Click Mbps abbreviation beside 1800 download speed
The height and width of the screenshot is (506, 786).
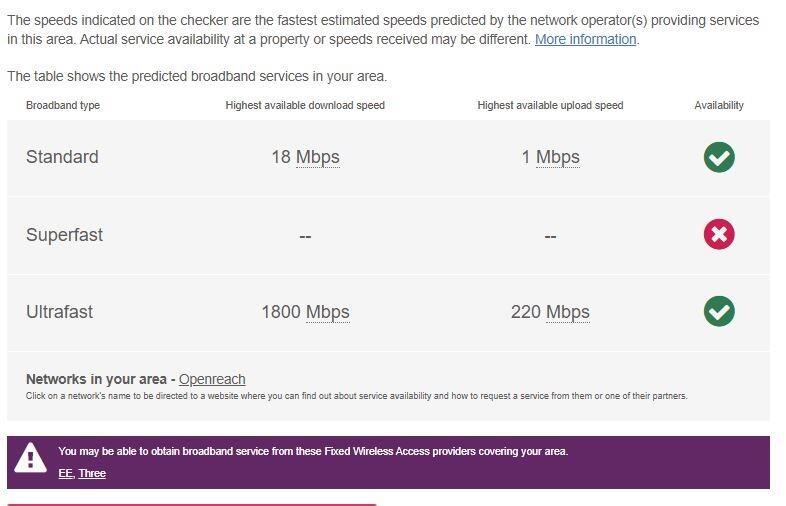click(x=327, y=312)
